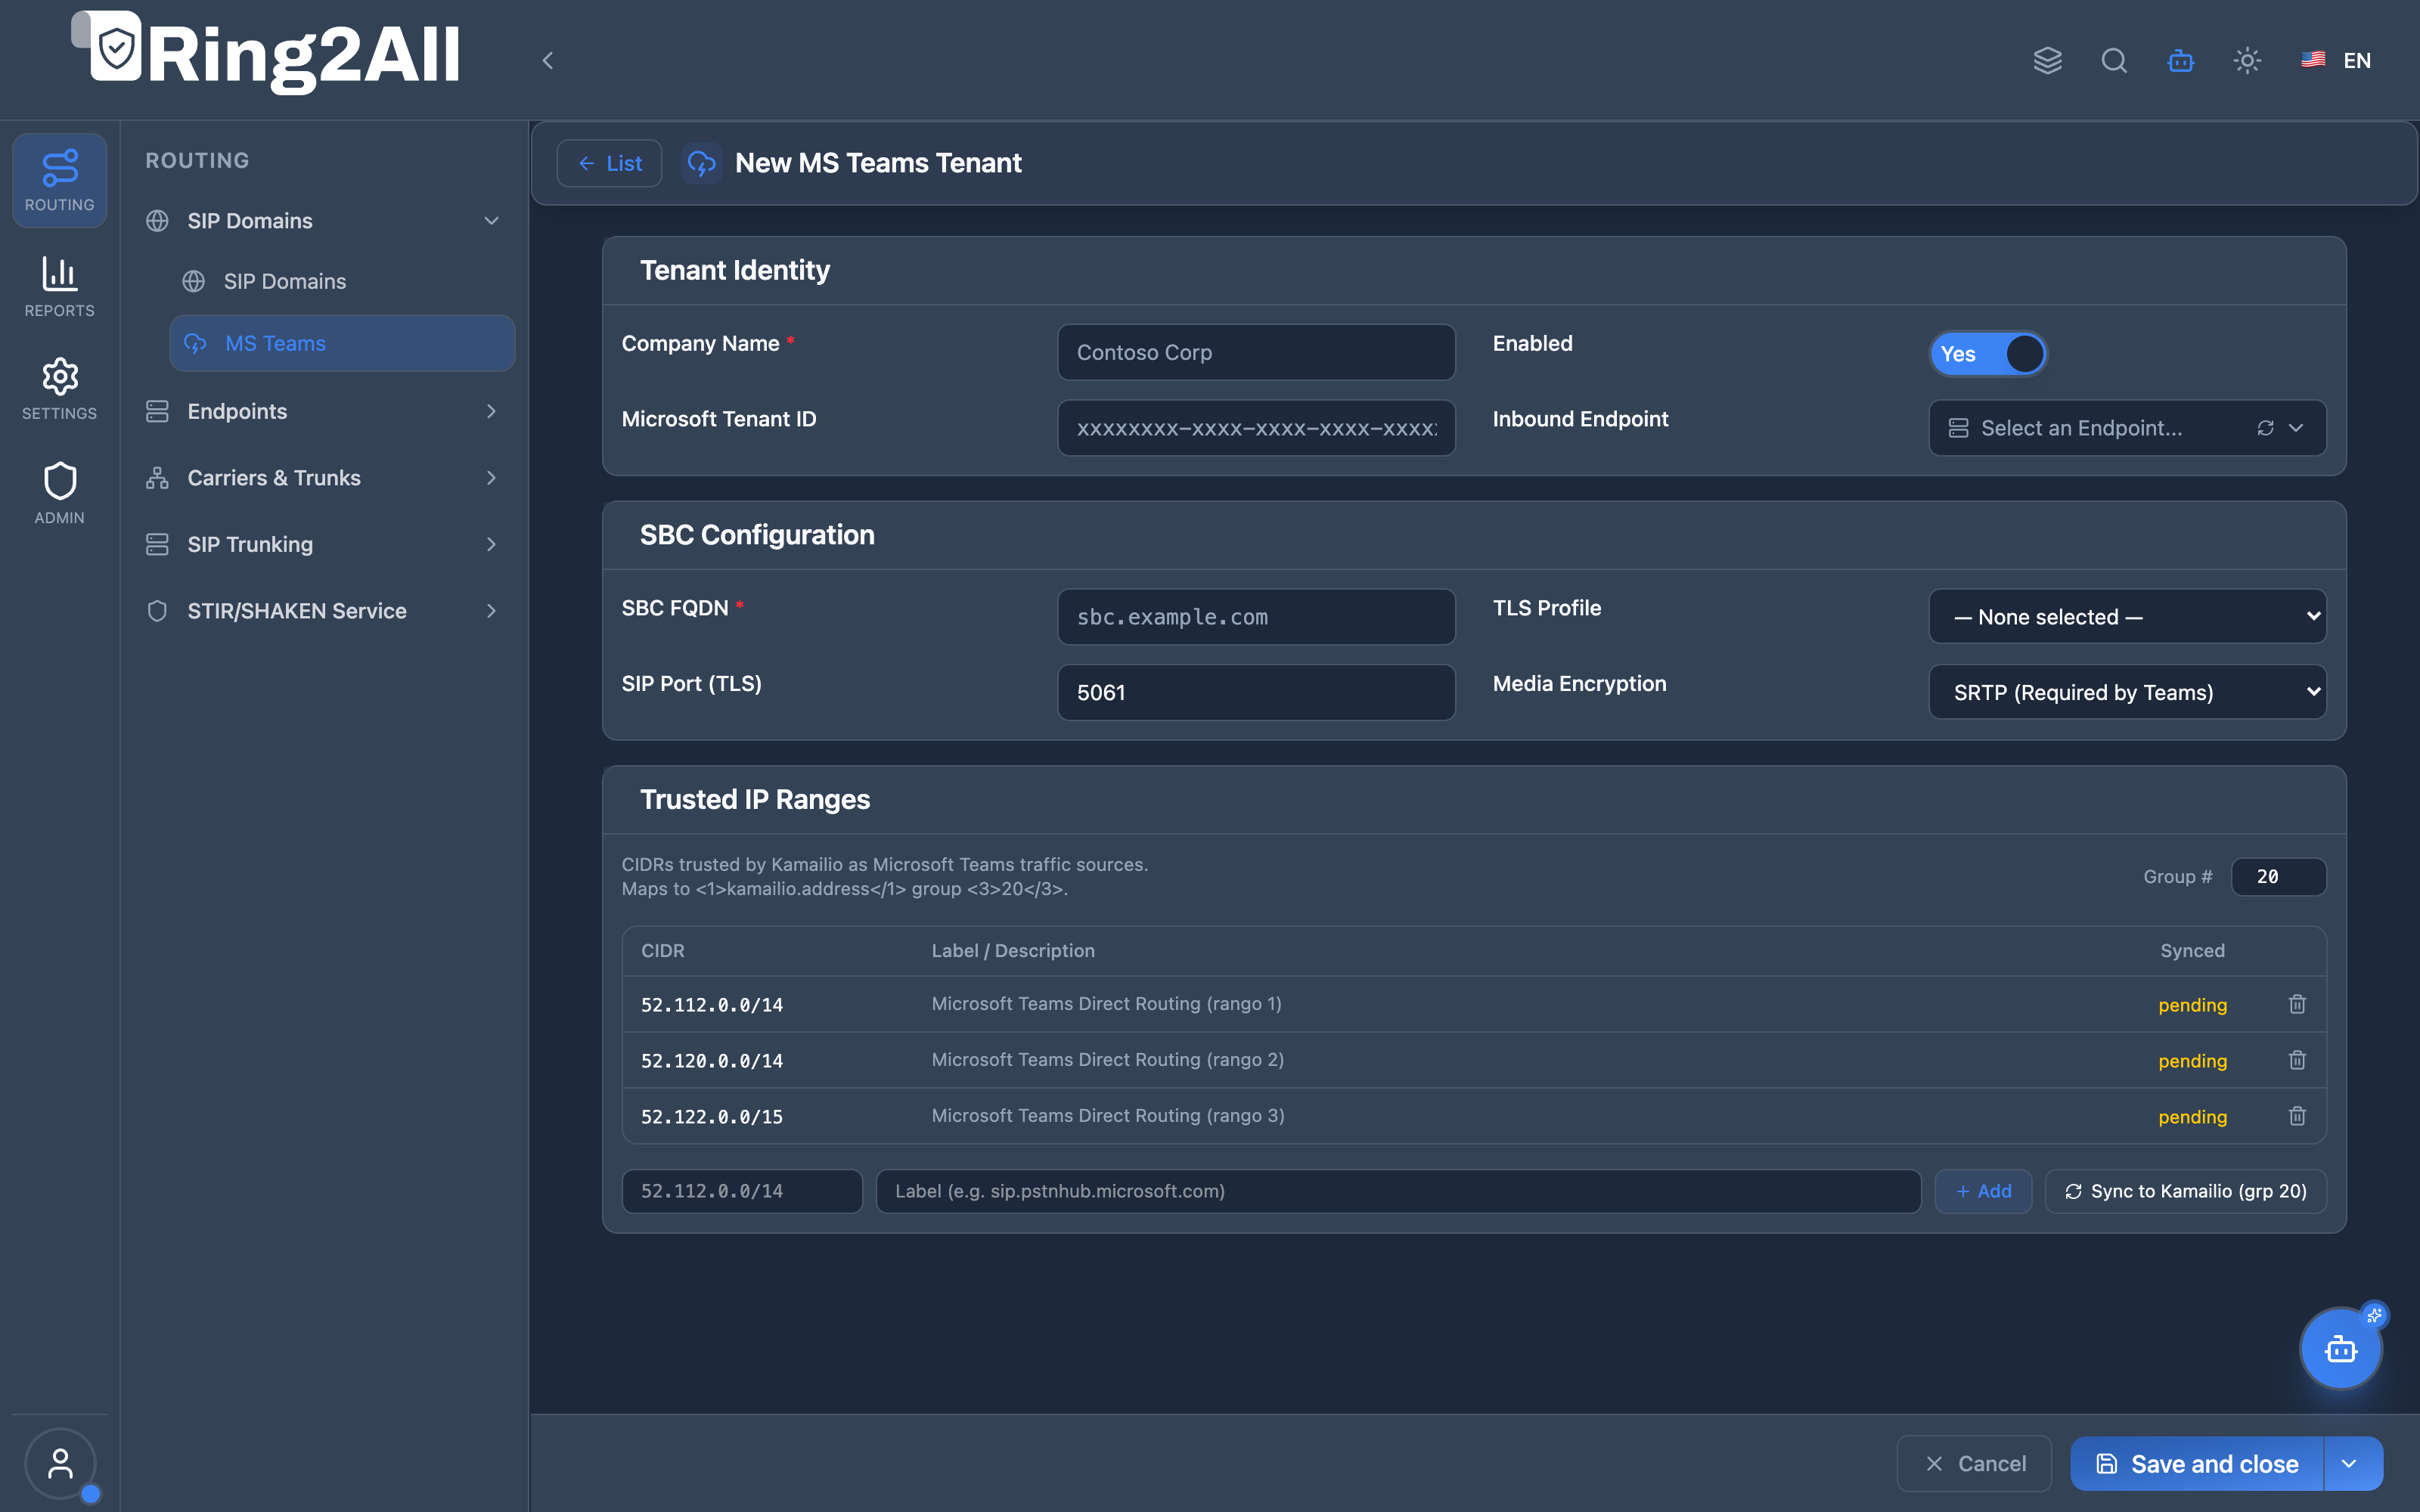Focus the SIP Port (TLS) field
Viewport: 2420px width, 1512px height.
(x=1256, y=692)
